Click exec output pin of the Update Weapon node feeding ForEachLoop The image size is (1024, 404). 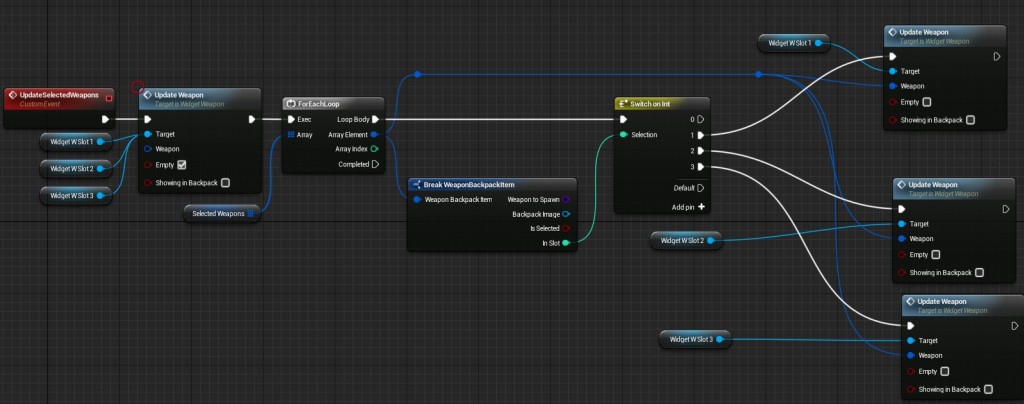point(252,119)
